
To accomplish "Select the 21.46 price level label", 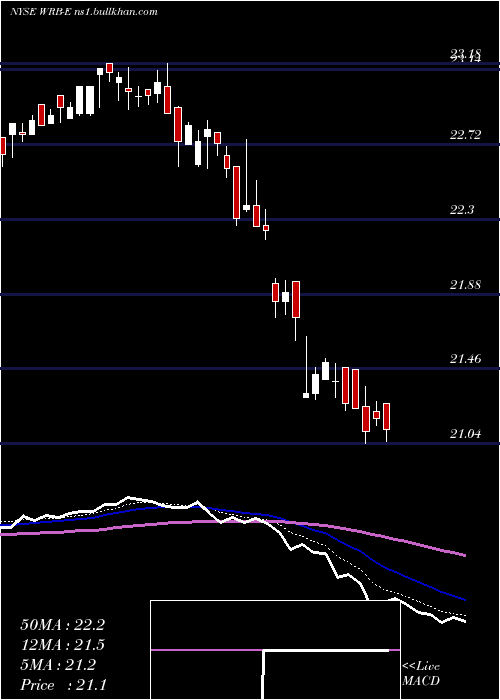I will [x=466, y=358].
